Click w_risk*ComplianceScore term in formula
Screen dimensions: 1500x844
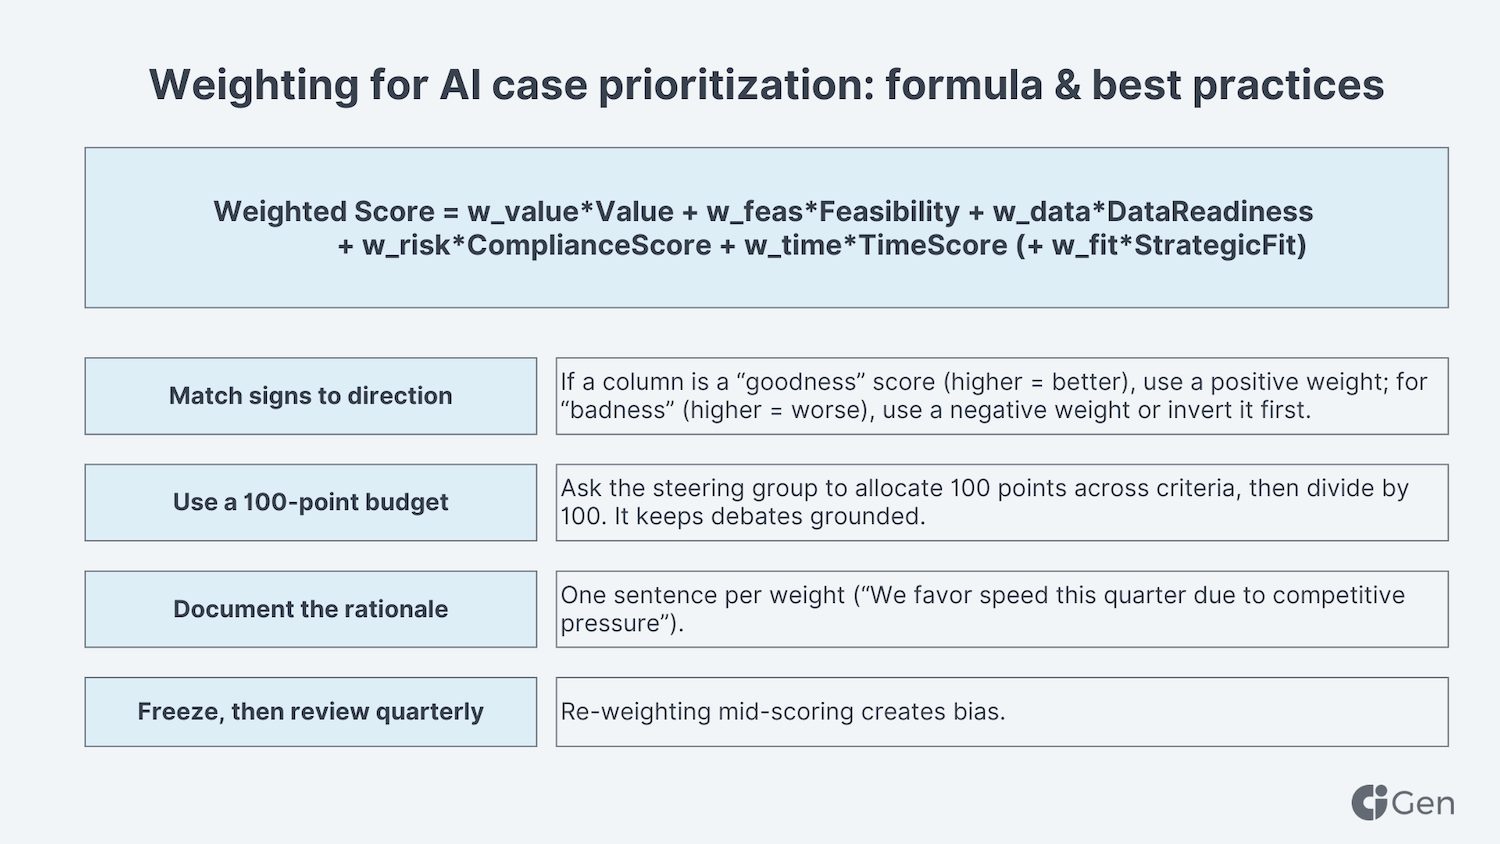point(537,246)
